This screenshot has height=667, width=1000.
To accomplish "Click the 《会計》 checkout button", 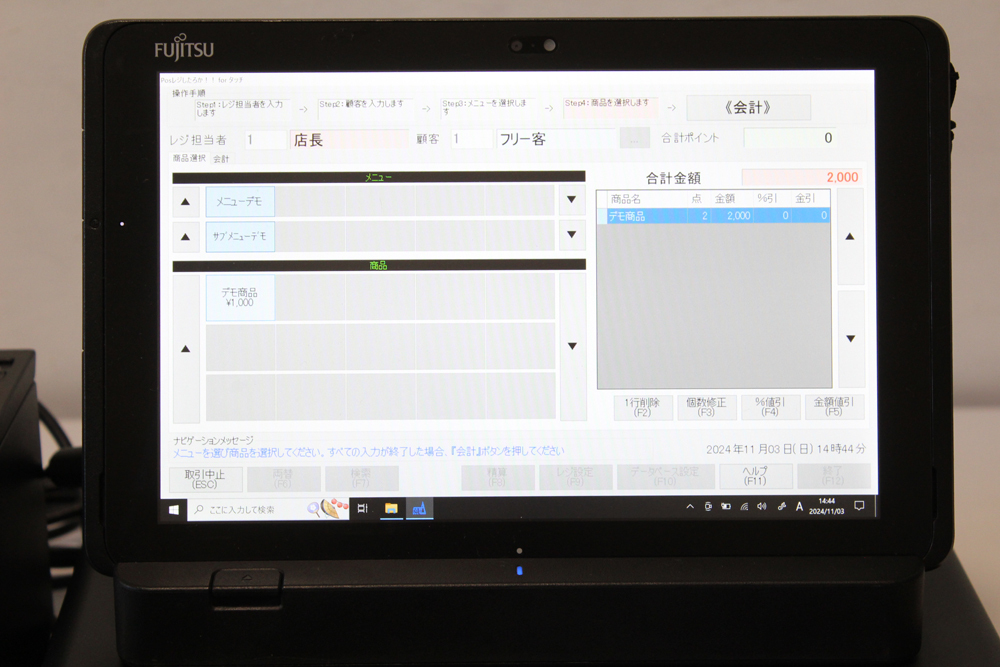I will 748,107.
